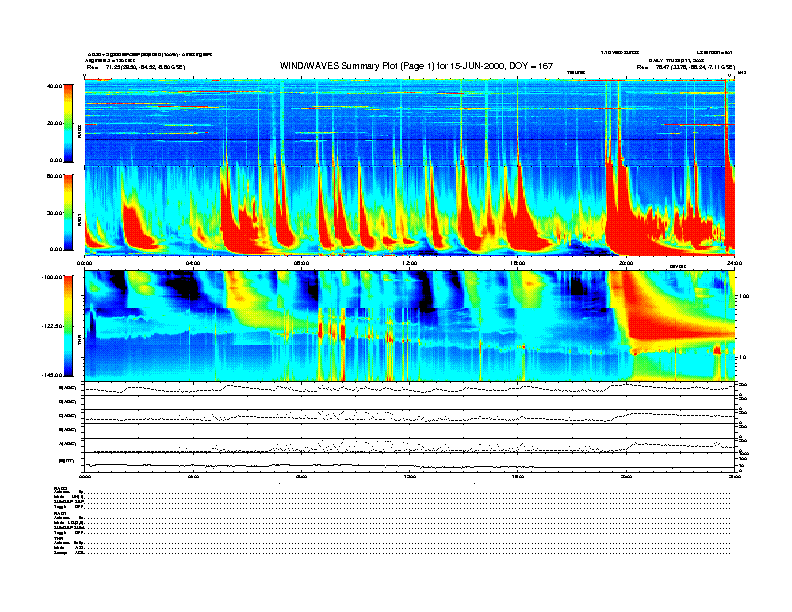Click 24:00 tick label under RAD1 spectrogram
This screenshot has width=792, height=612.
(734, 263)
